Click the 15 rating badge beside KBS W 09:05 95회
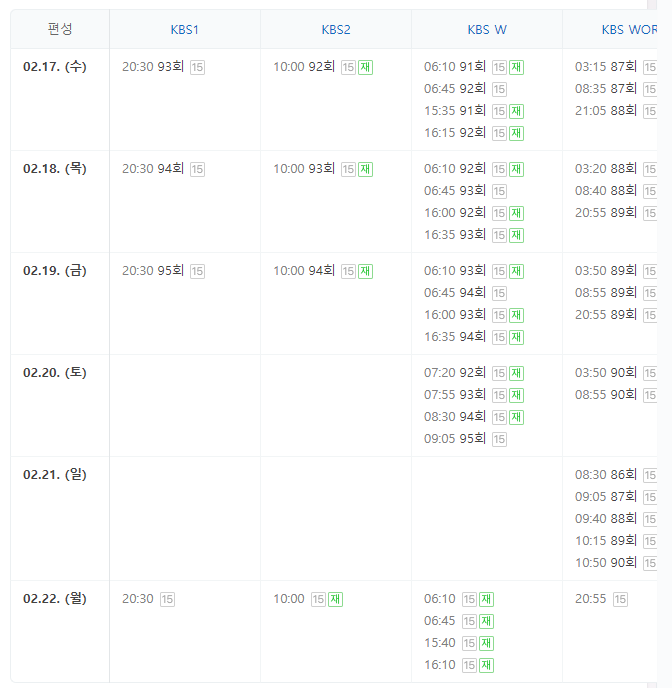672x688 pixels. 499,439
